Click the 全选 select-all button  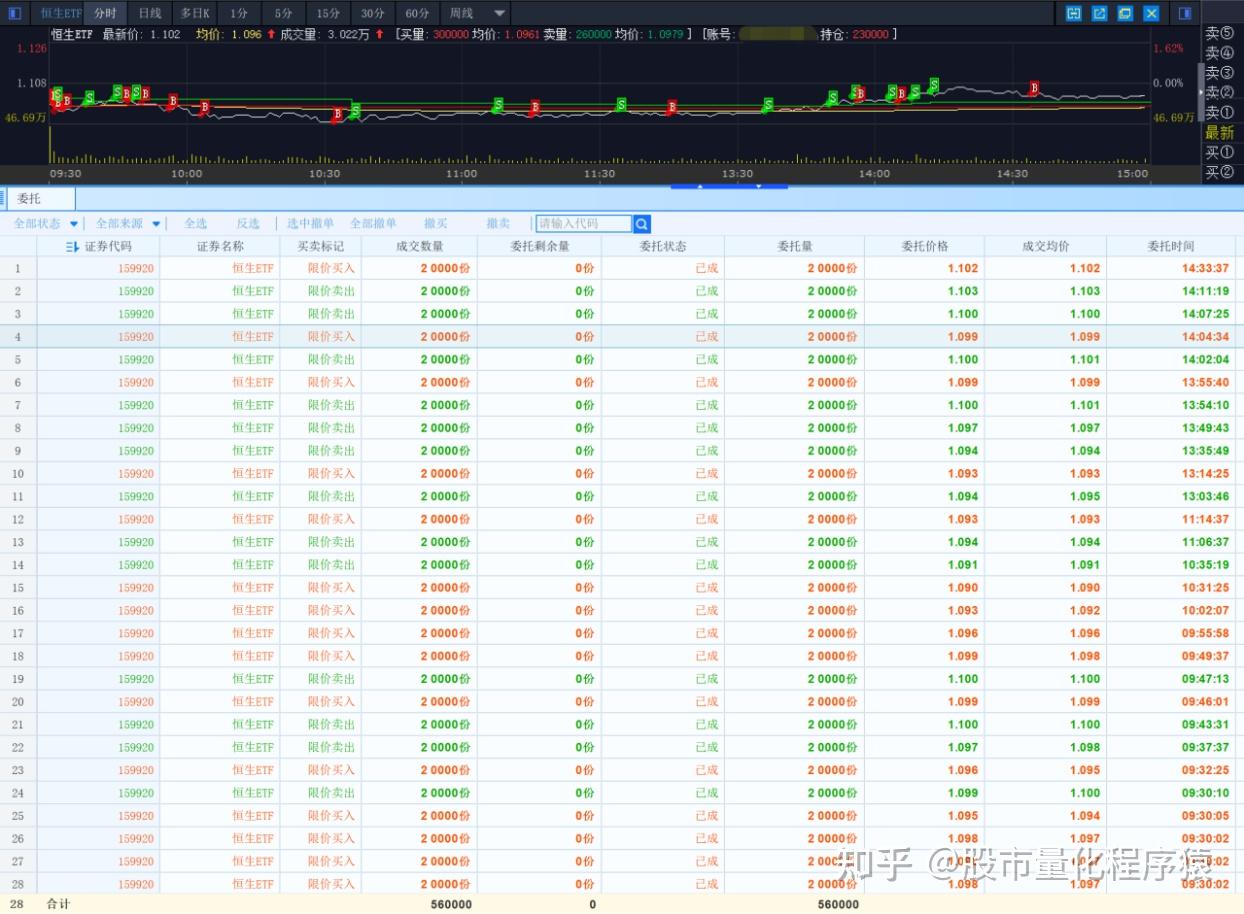pos(196,224)
